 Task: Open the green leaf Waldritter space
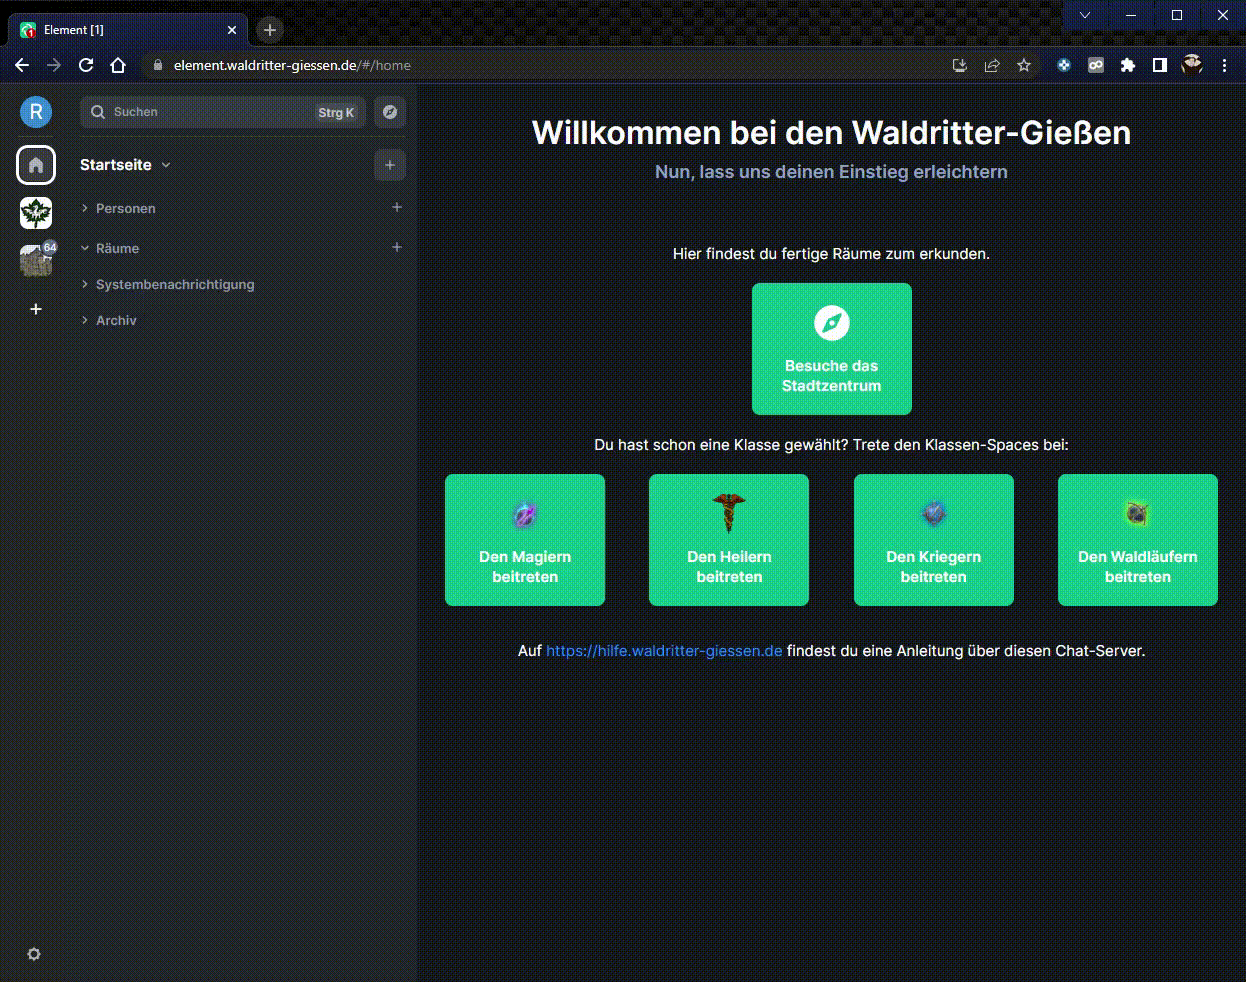36,213
